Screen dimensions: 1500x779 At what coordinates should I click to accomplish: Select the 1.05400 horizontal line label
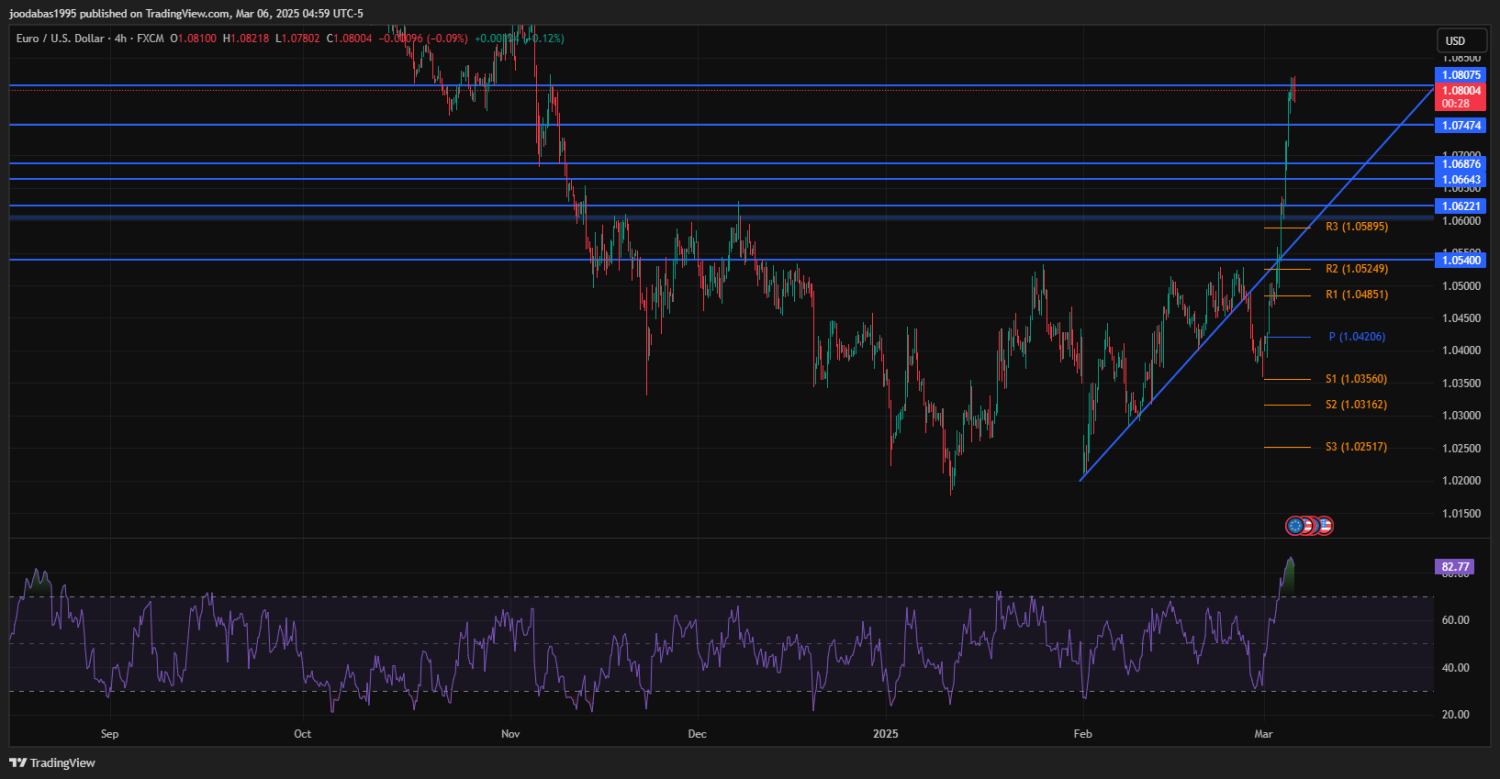click(x=1461, y=260)
